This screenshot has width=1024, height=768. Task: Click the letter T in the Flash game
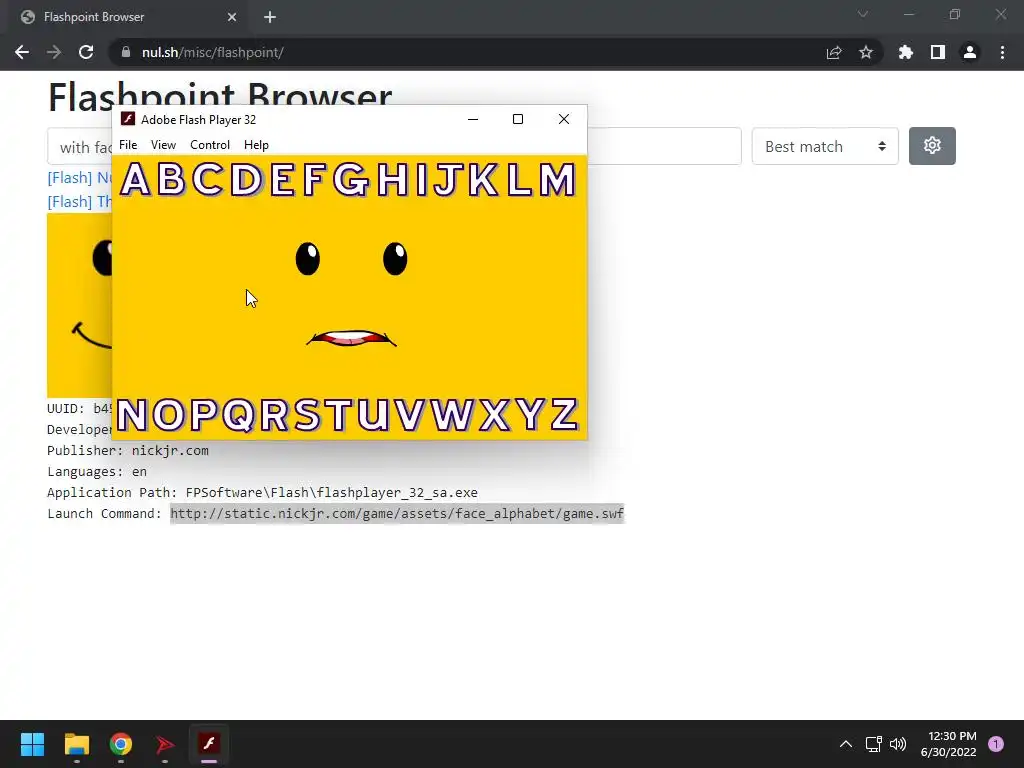[x=338, y=415]
